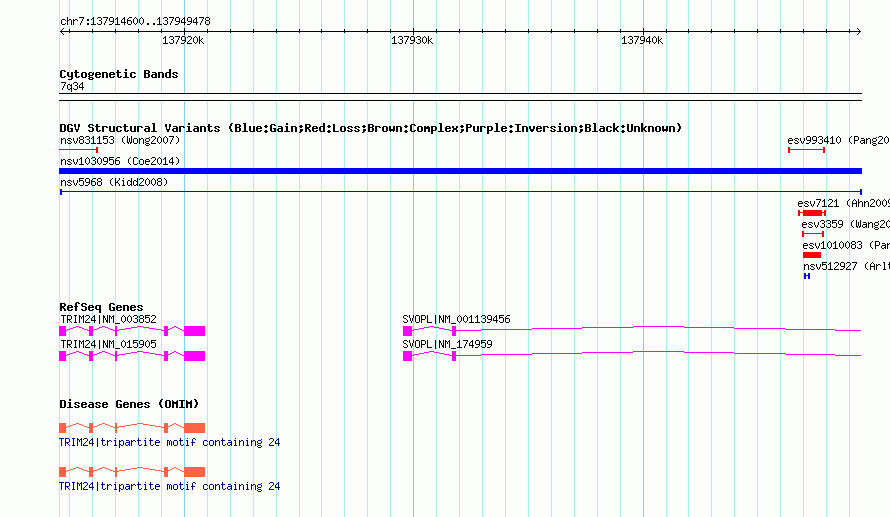Select the nsv831153 (Wong2007) variant label
Screen dimensions: 890x517
[120, 140]
